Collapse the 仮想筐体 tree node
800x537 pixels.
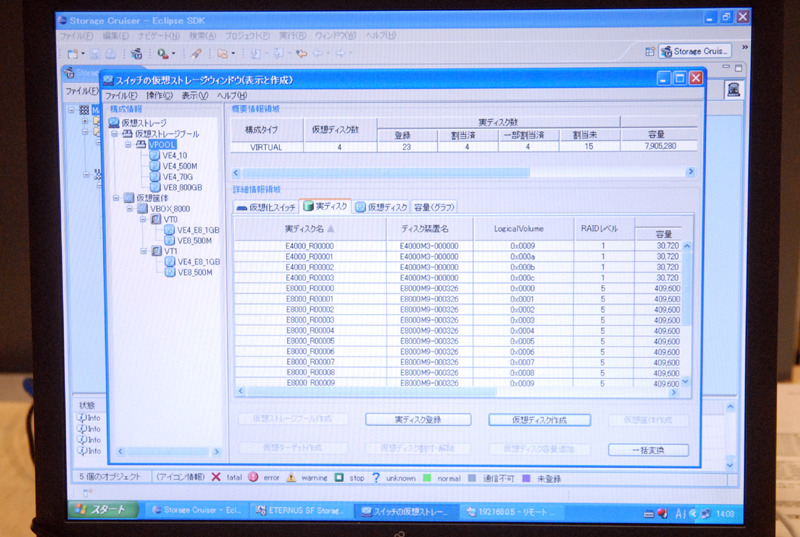click(x=115, y=198)
